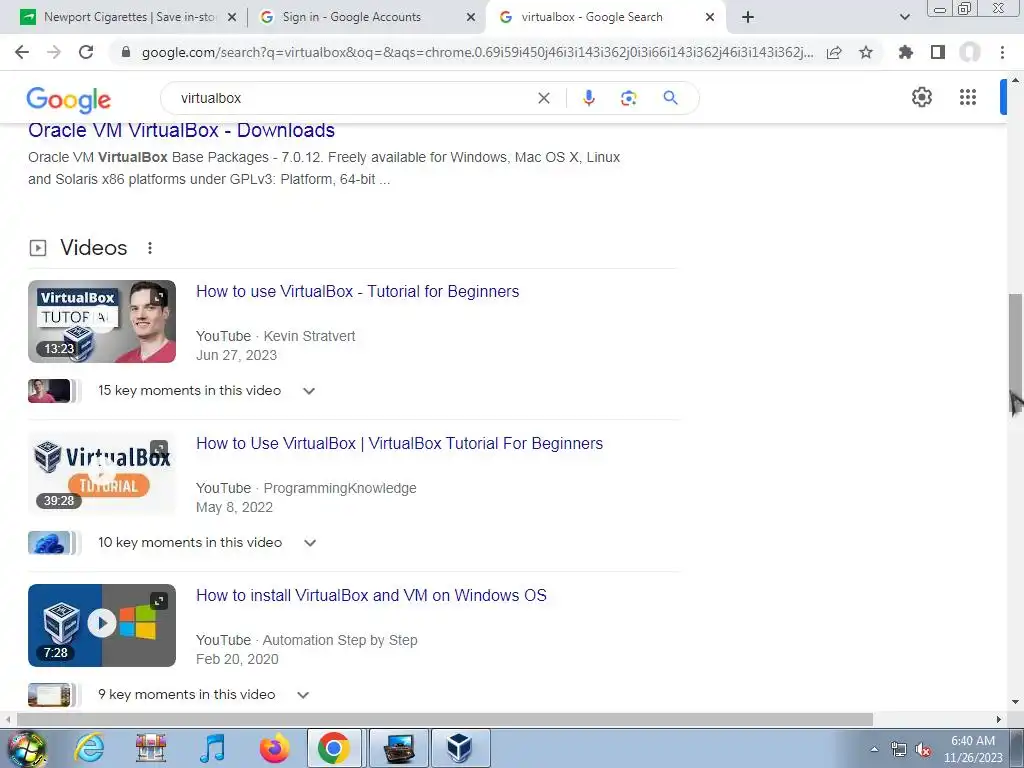Close the Newport Cigarettes tab

(231, 18)
